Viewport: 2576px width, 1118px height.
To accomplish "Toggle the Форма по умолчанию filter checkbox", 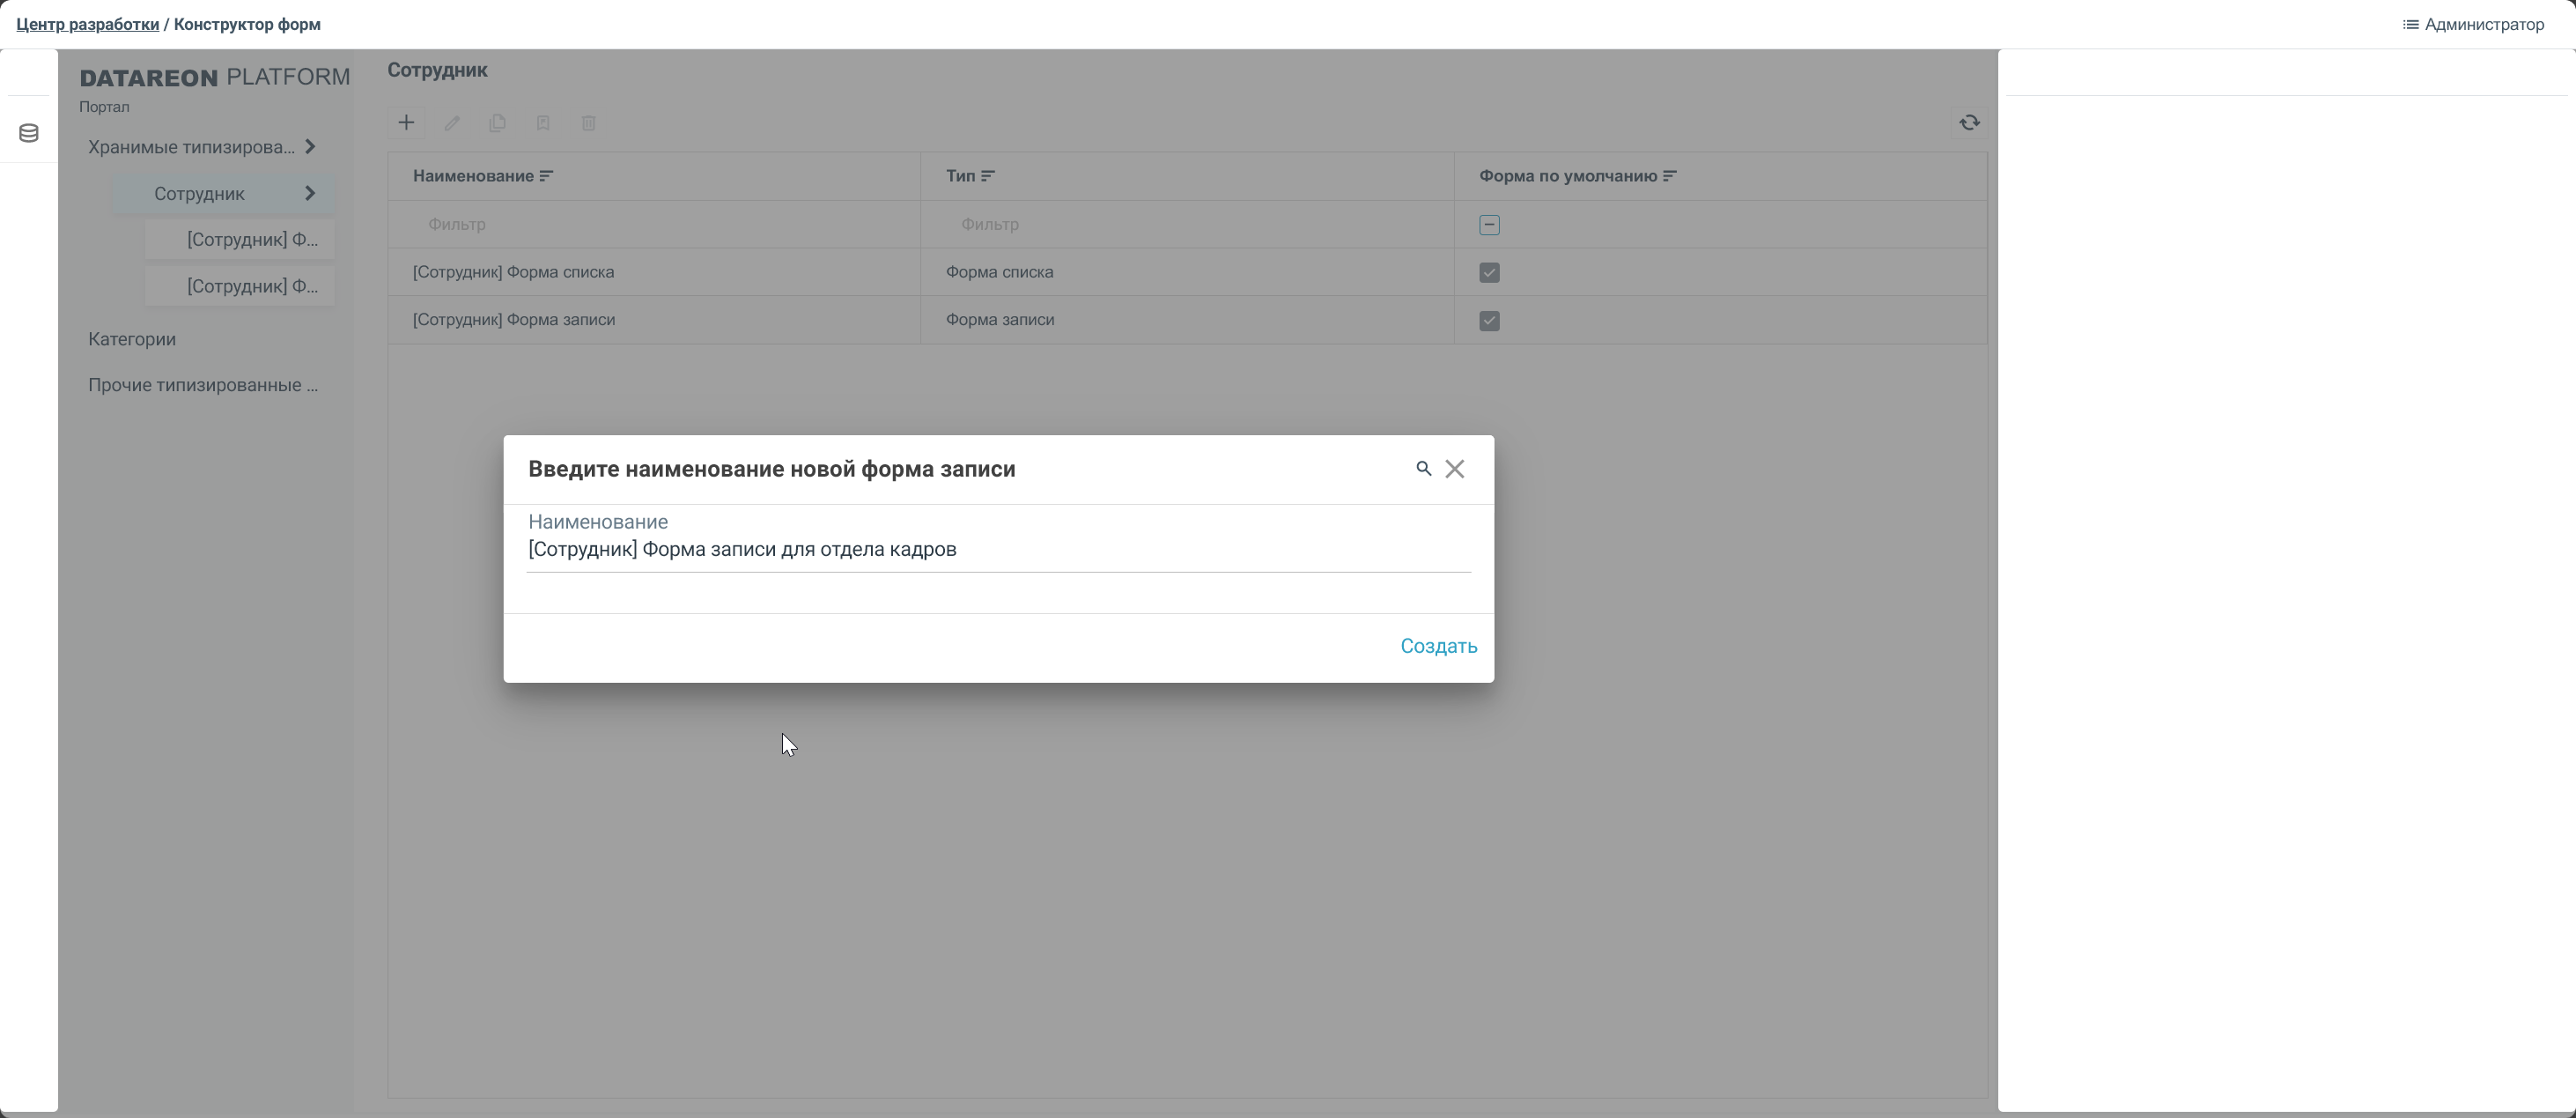I will 1489,225.
